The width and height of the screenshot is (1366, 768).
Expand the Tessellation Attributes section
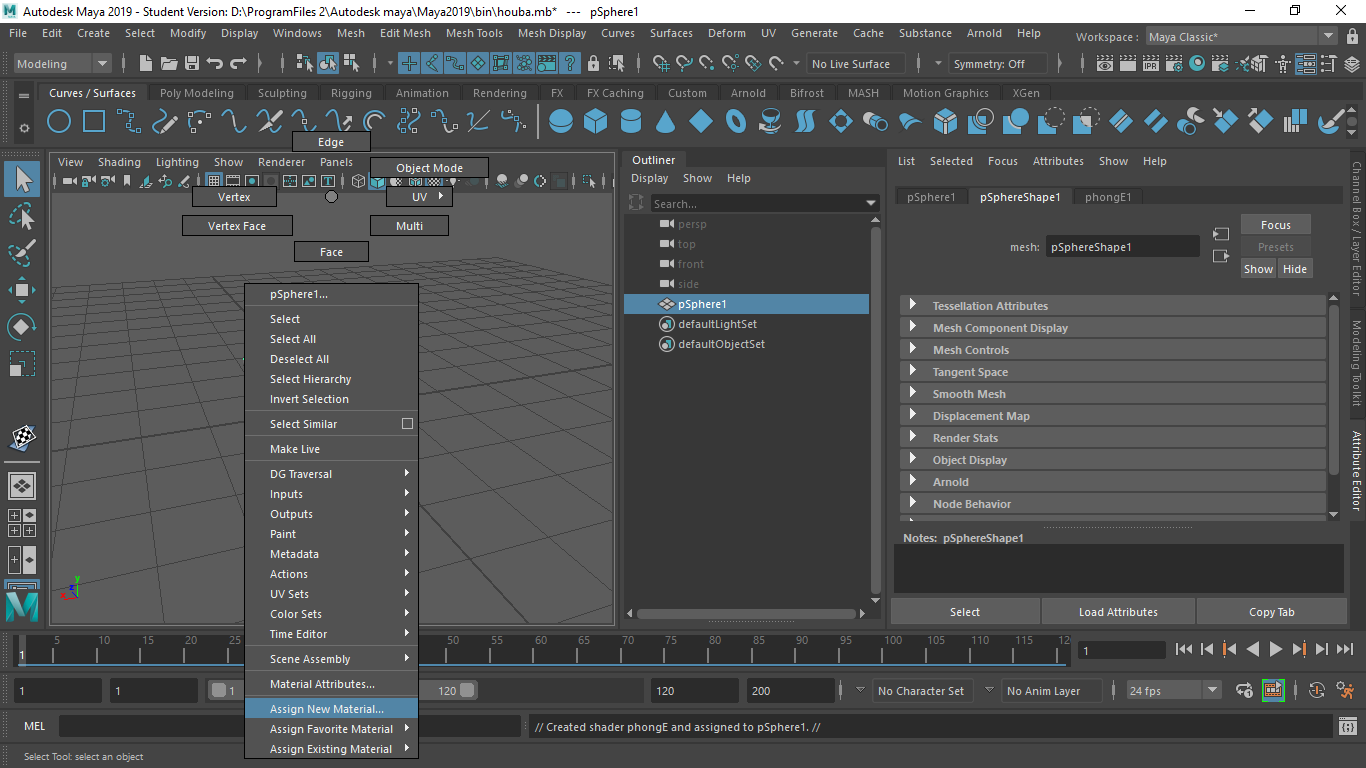[1113, 306]
